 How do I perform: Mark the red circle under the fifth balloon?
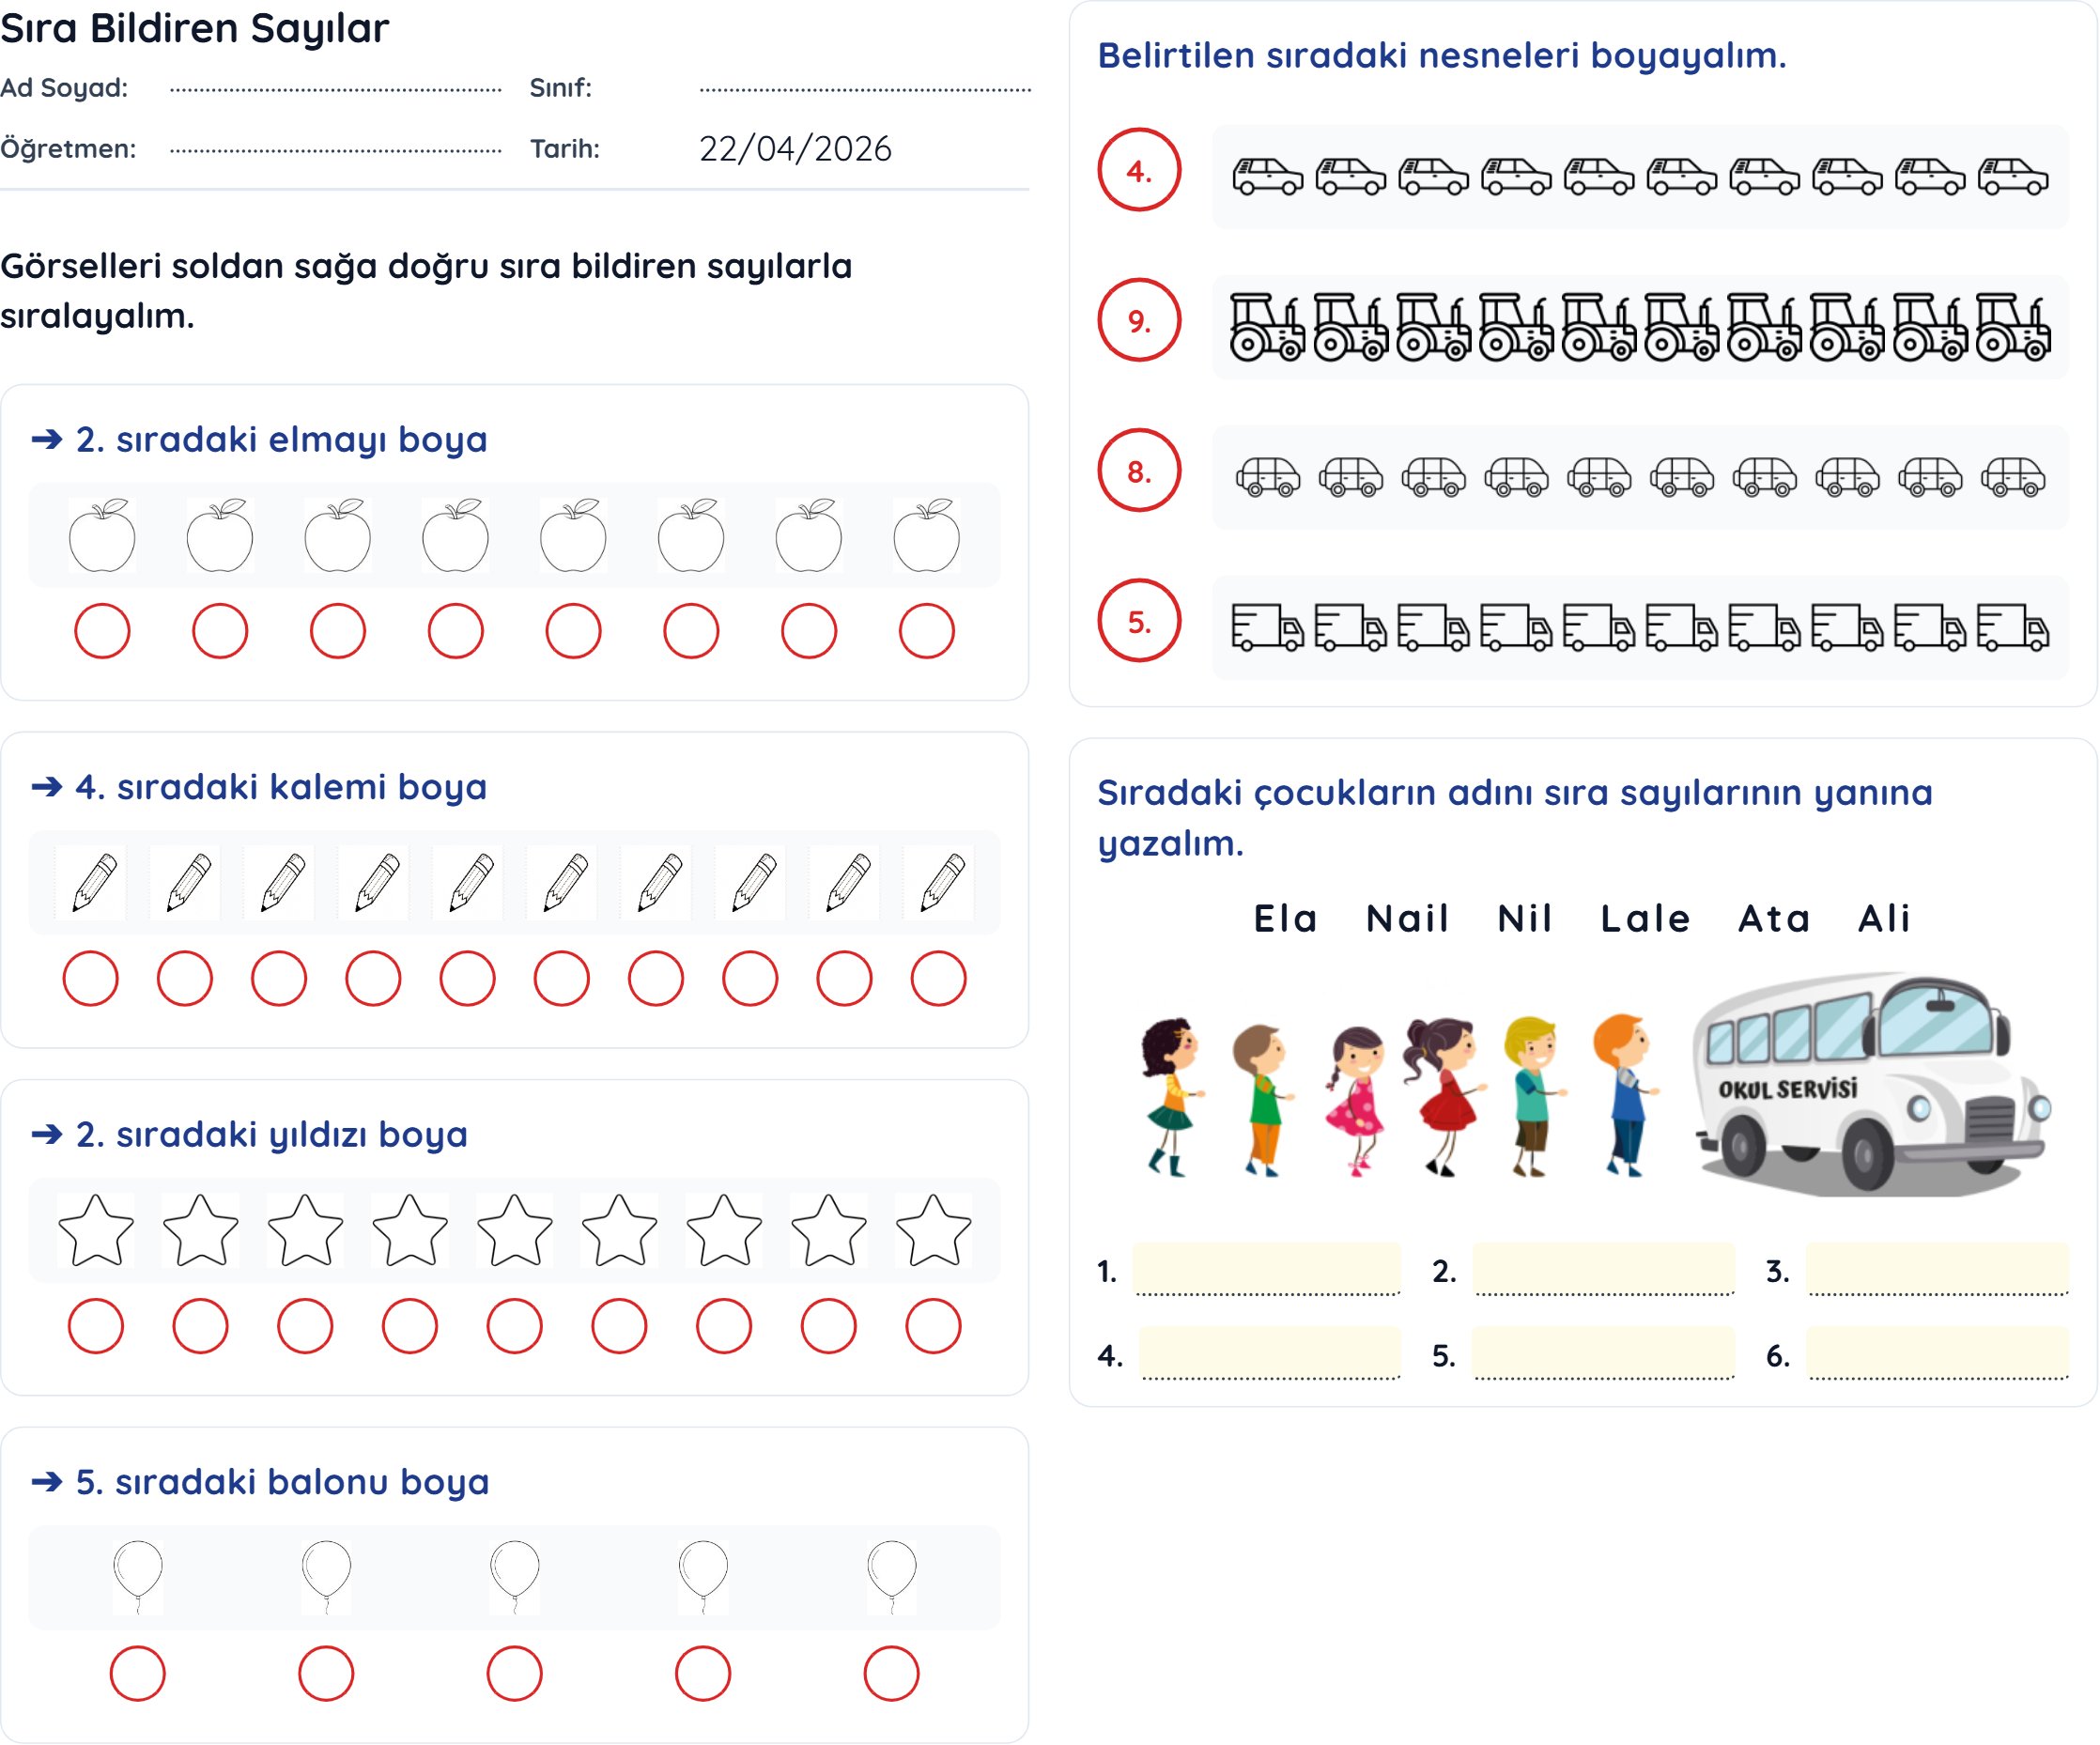(x=891, y=1674)
